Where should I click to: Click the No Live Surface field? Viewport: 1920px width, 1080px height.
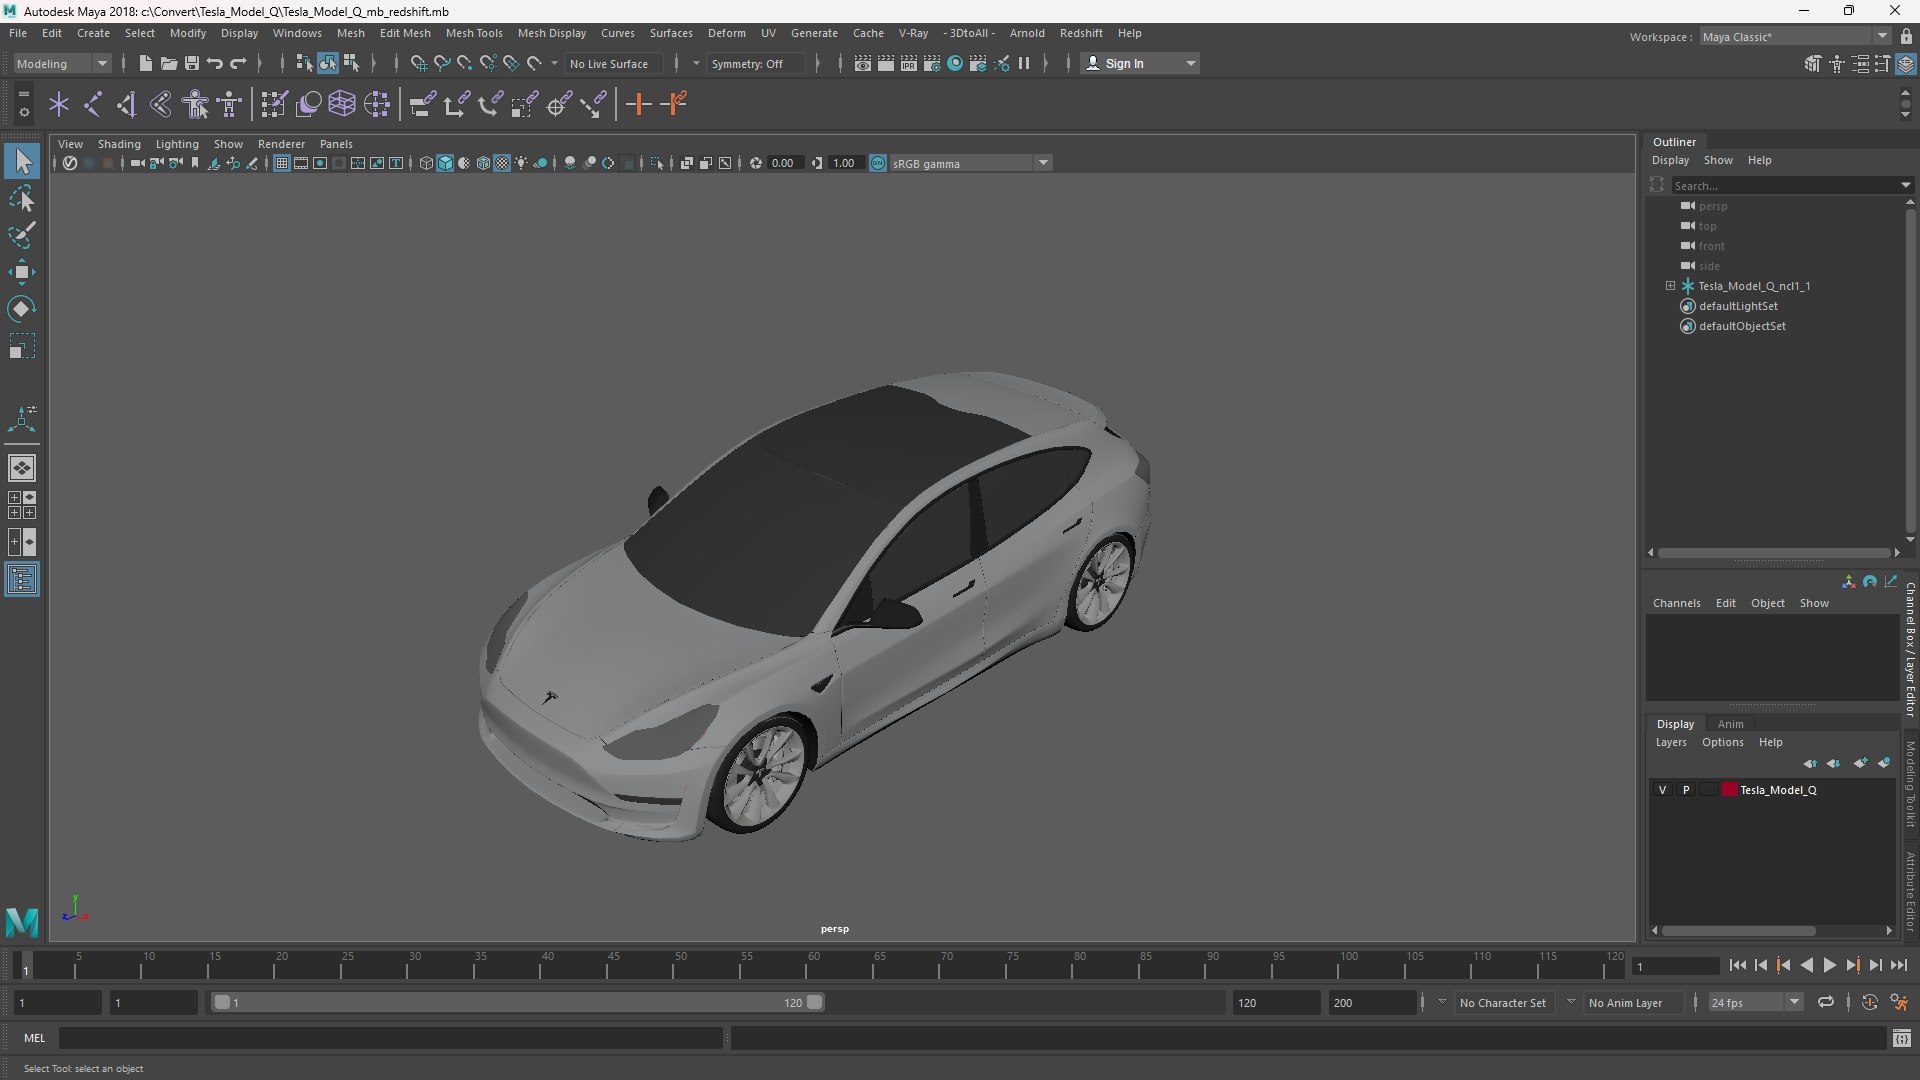[613, 63]
